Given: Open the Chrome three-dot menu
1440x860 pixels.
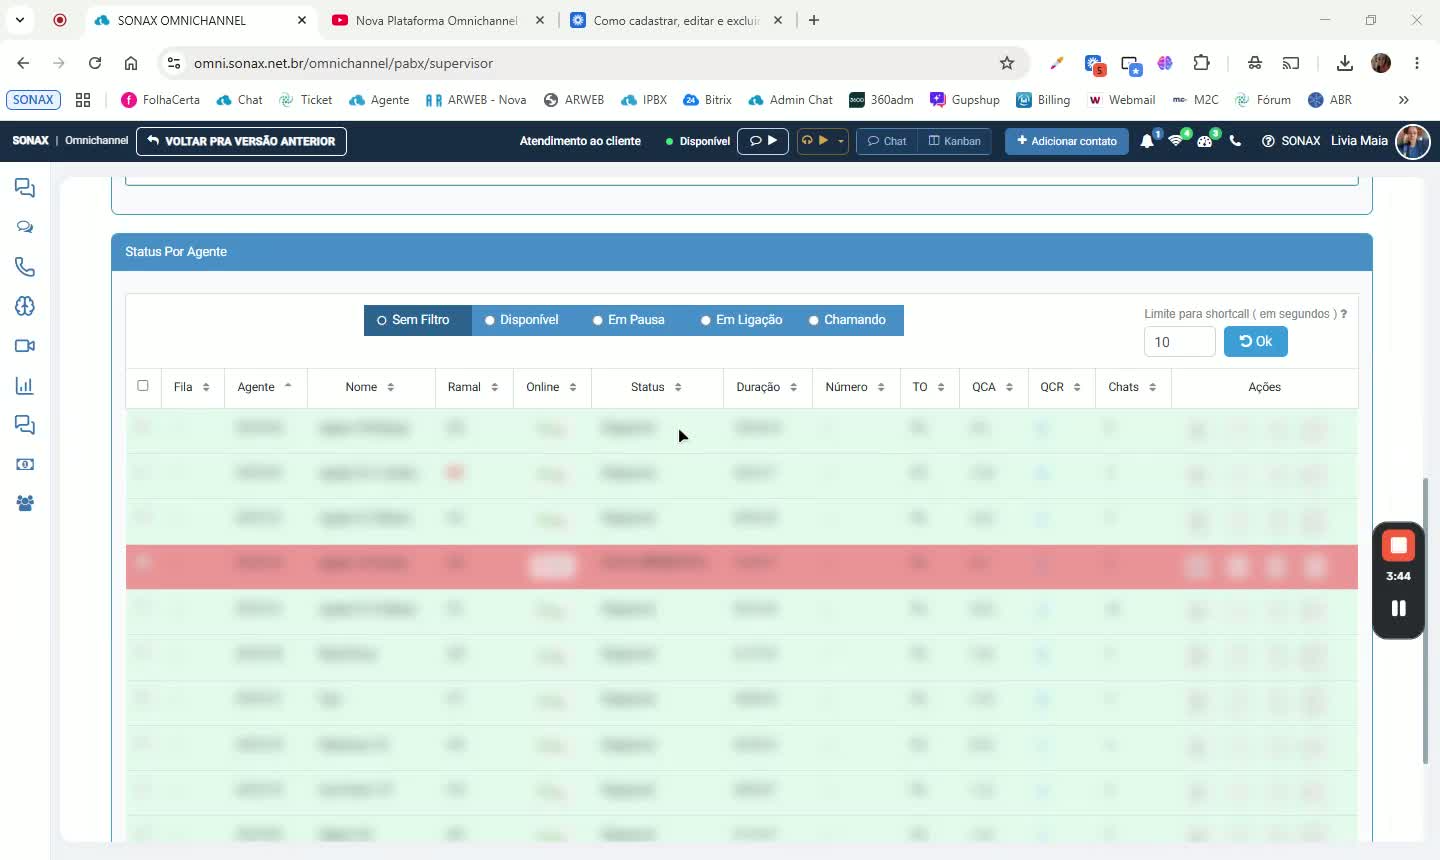Looking at the screenshot, I should tap(1417, 63).
